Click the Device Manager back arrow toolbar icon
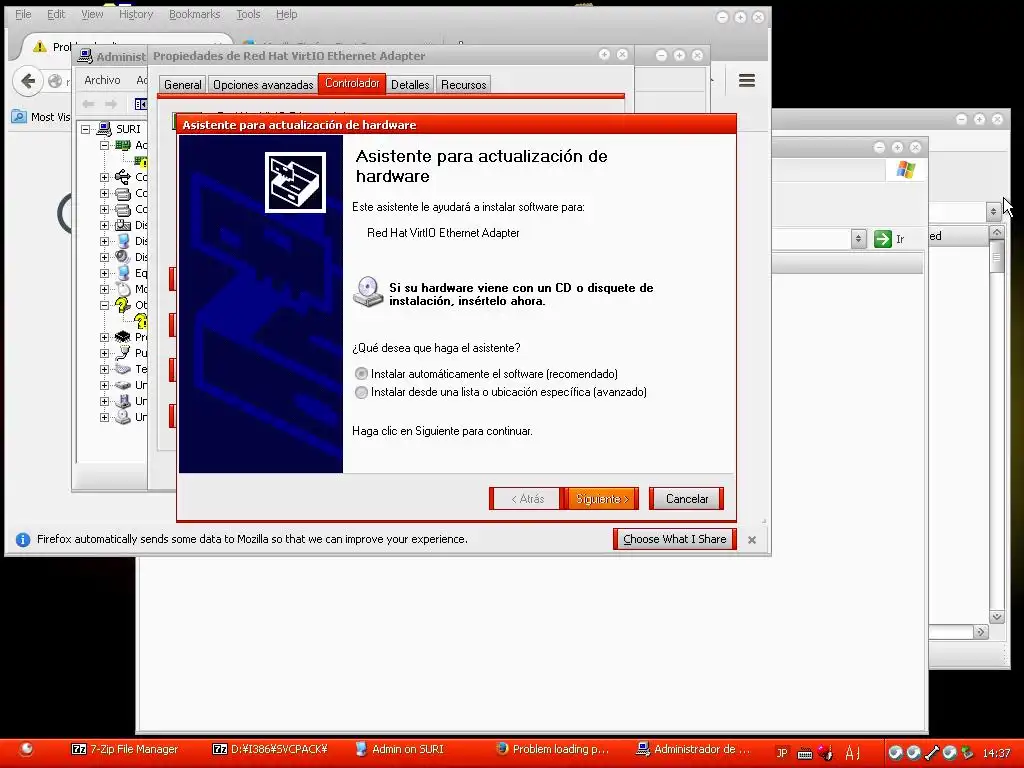 click(x=89, y=104)
